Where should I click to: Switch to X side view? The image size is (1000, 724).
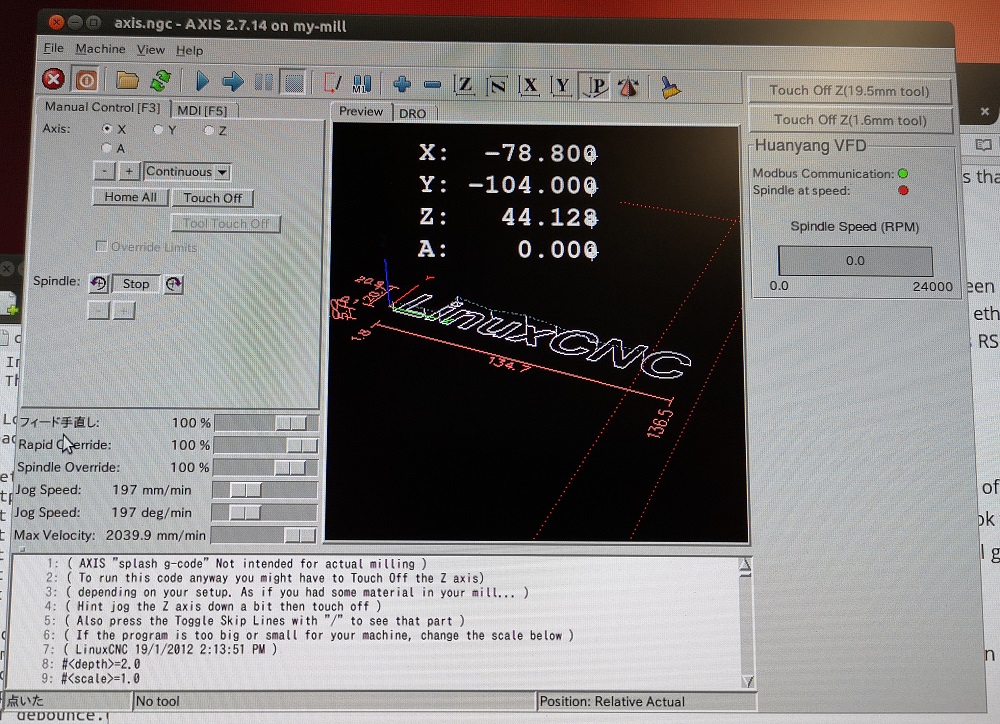pyautogui.click(x=529, y=85)
